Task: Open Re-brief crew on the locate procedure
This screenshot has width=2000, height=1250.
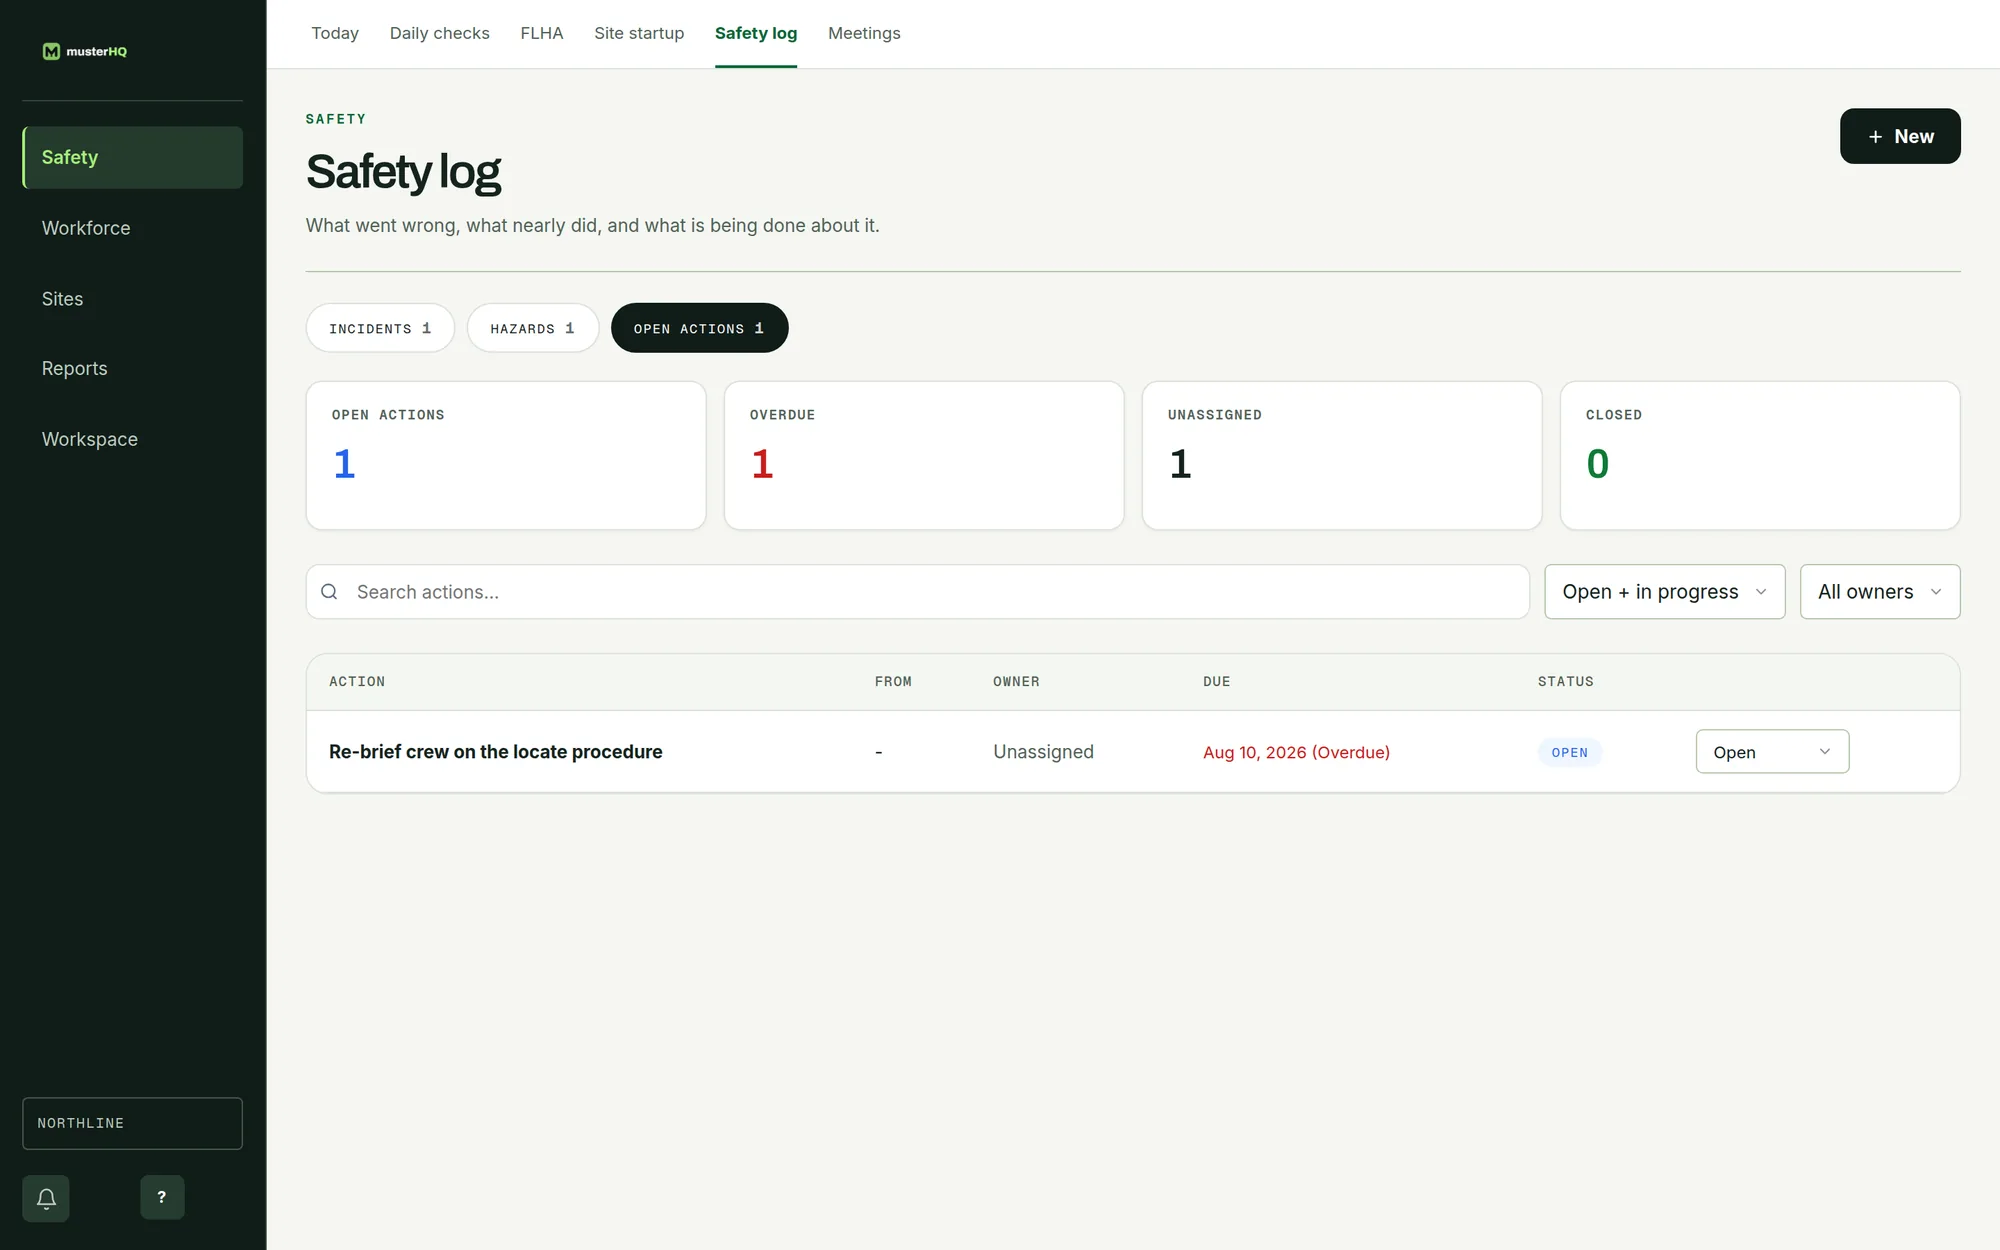Action: coord(496,752)
